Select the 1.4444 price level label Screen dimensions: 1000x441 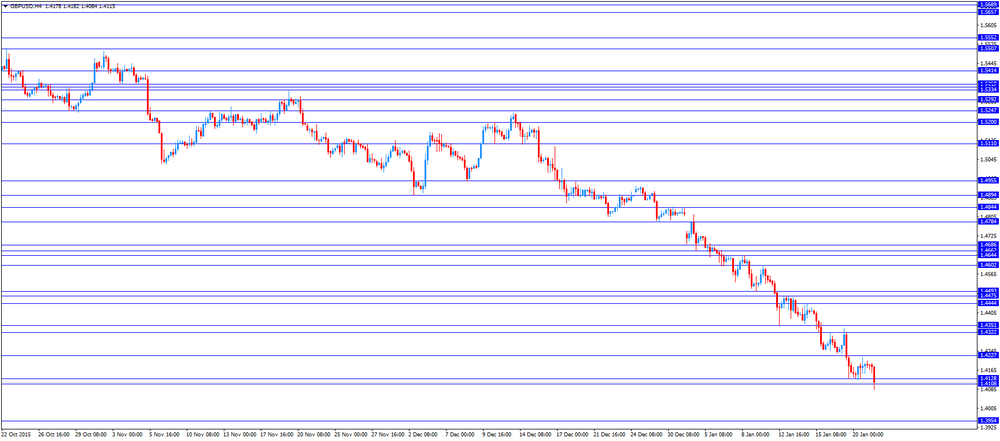[987, 303]
